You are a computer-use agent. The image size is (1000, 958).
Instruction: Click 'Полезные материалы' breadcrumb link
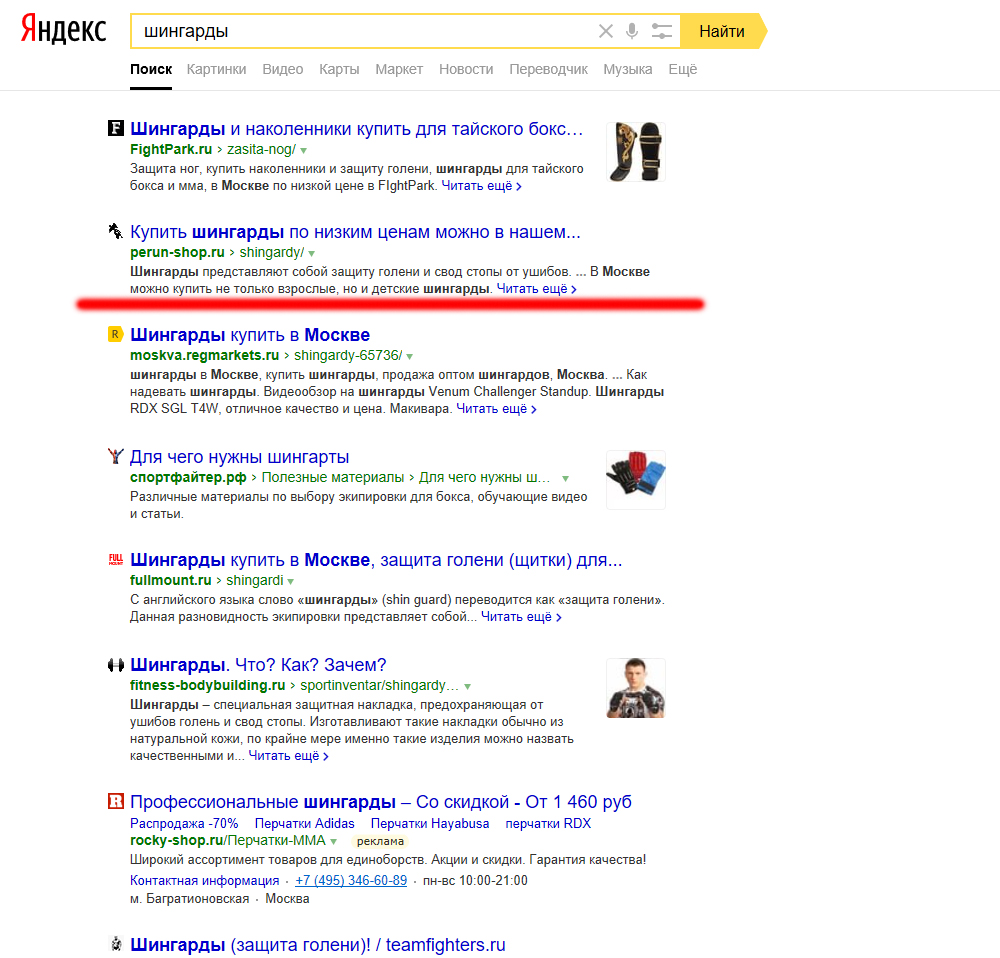tap(333, 477)
